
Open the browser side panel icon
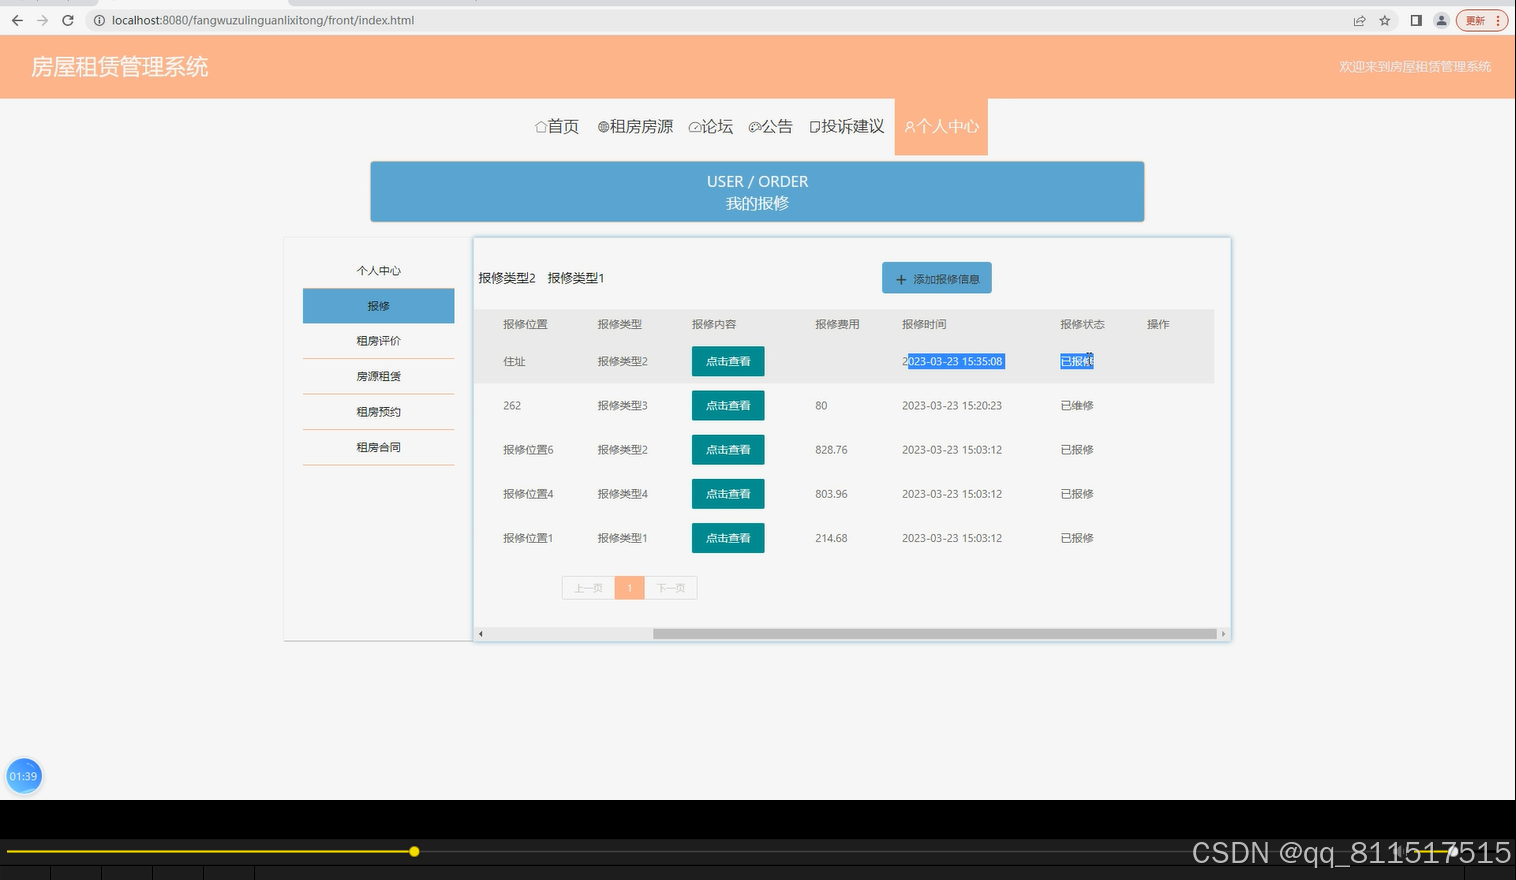coord(1416,20)
